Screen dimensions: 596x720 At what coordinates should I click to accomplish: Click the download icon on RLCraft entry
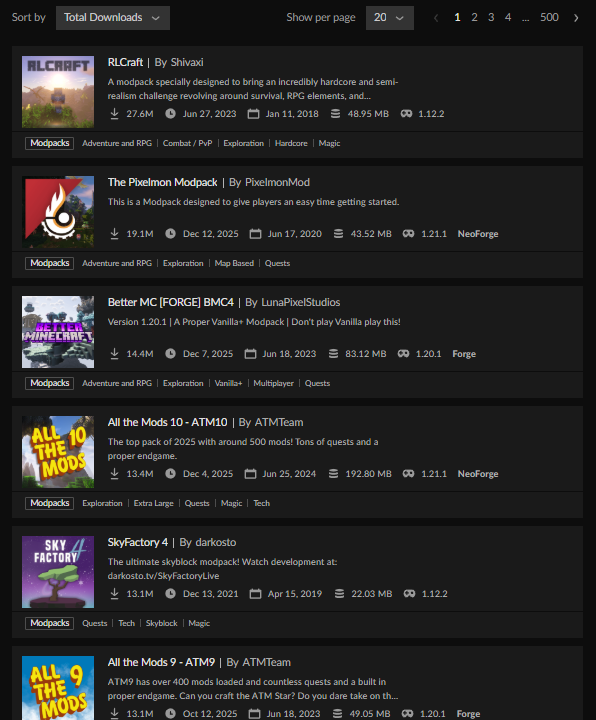click(114, 113)
